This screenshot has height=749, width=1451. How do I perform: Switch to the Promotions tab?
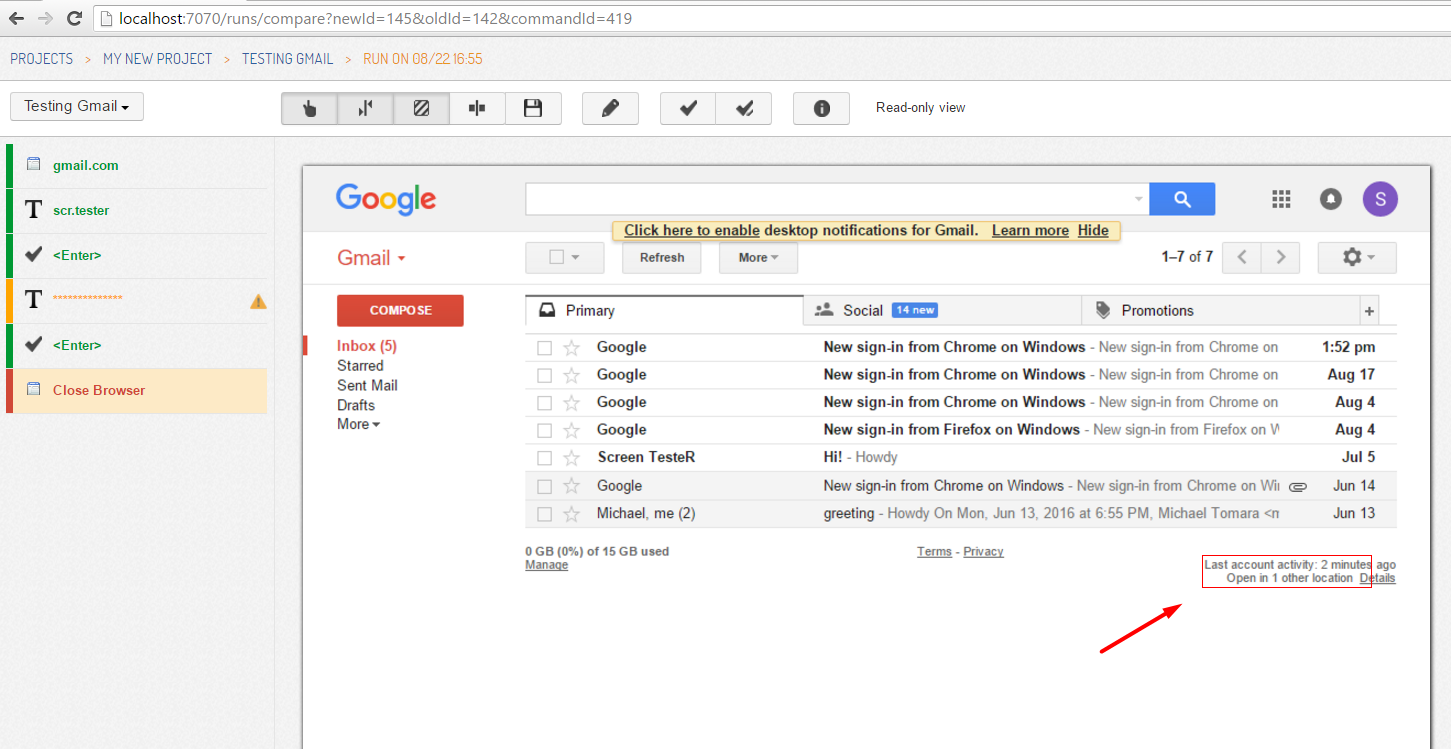pos(1221,311)
